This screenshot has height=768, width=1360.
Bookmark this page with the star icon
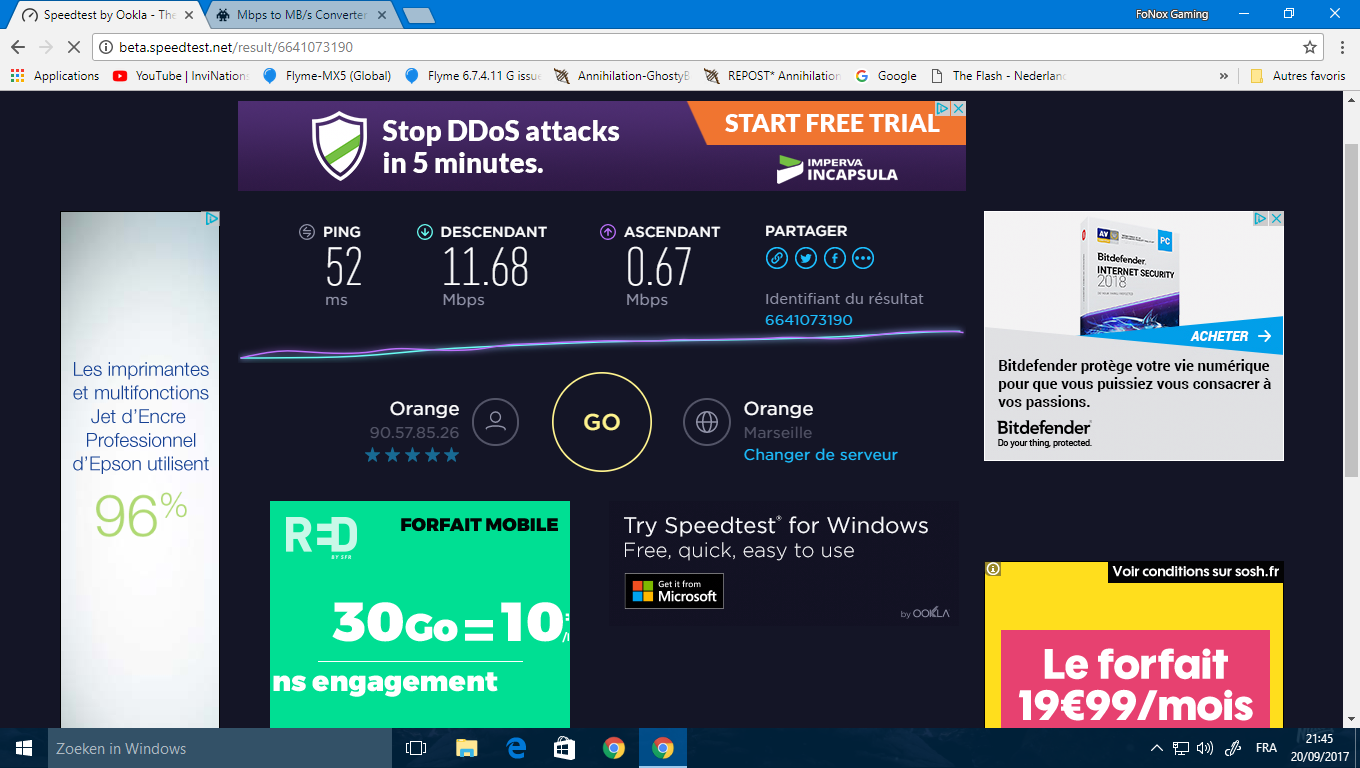coord(1310,47)
